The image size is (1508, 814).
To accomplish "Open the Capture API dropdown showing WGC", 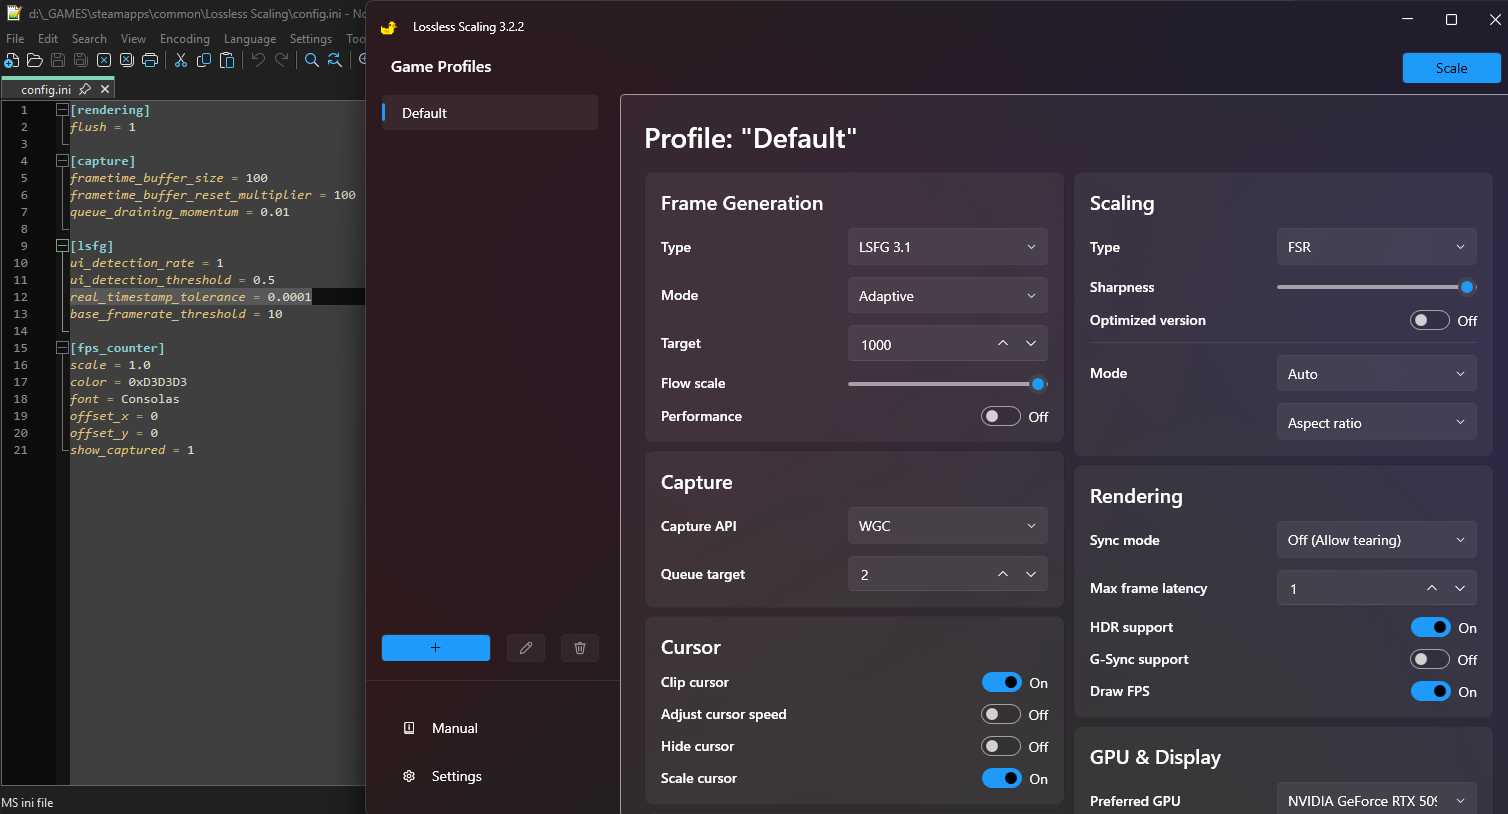I will pos(947,526).
